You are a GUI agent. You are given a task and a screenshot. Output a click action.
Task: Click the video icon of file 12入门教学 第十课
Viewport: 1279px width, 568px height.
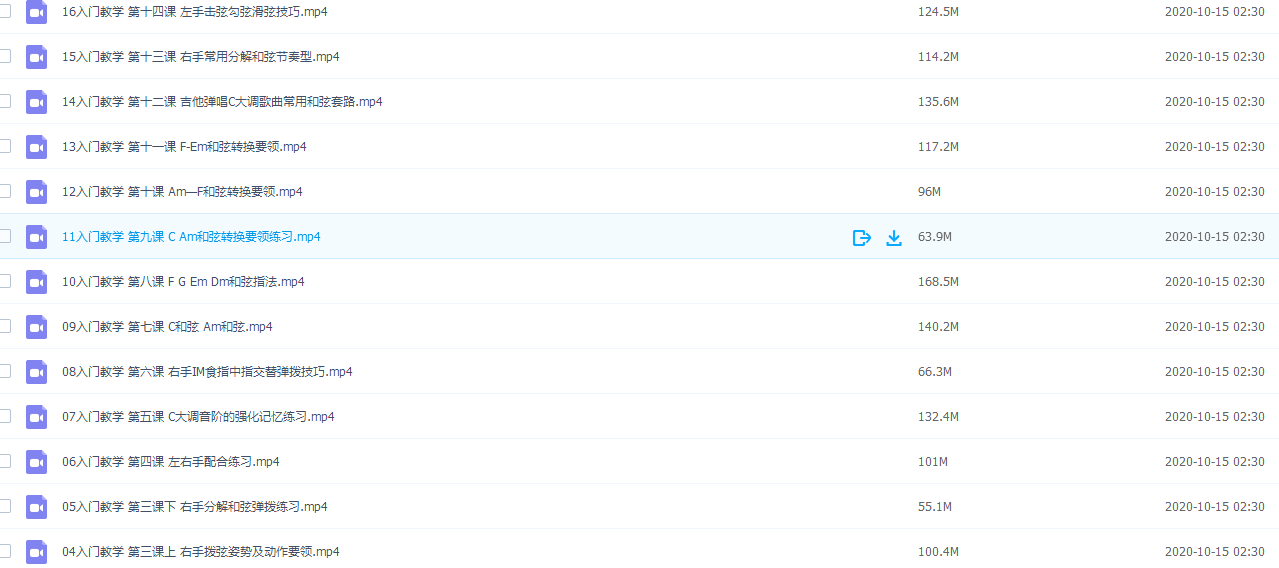[x=37, y=192]
